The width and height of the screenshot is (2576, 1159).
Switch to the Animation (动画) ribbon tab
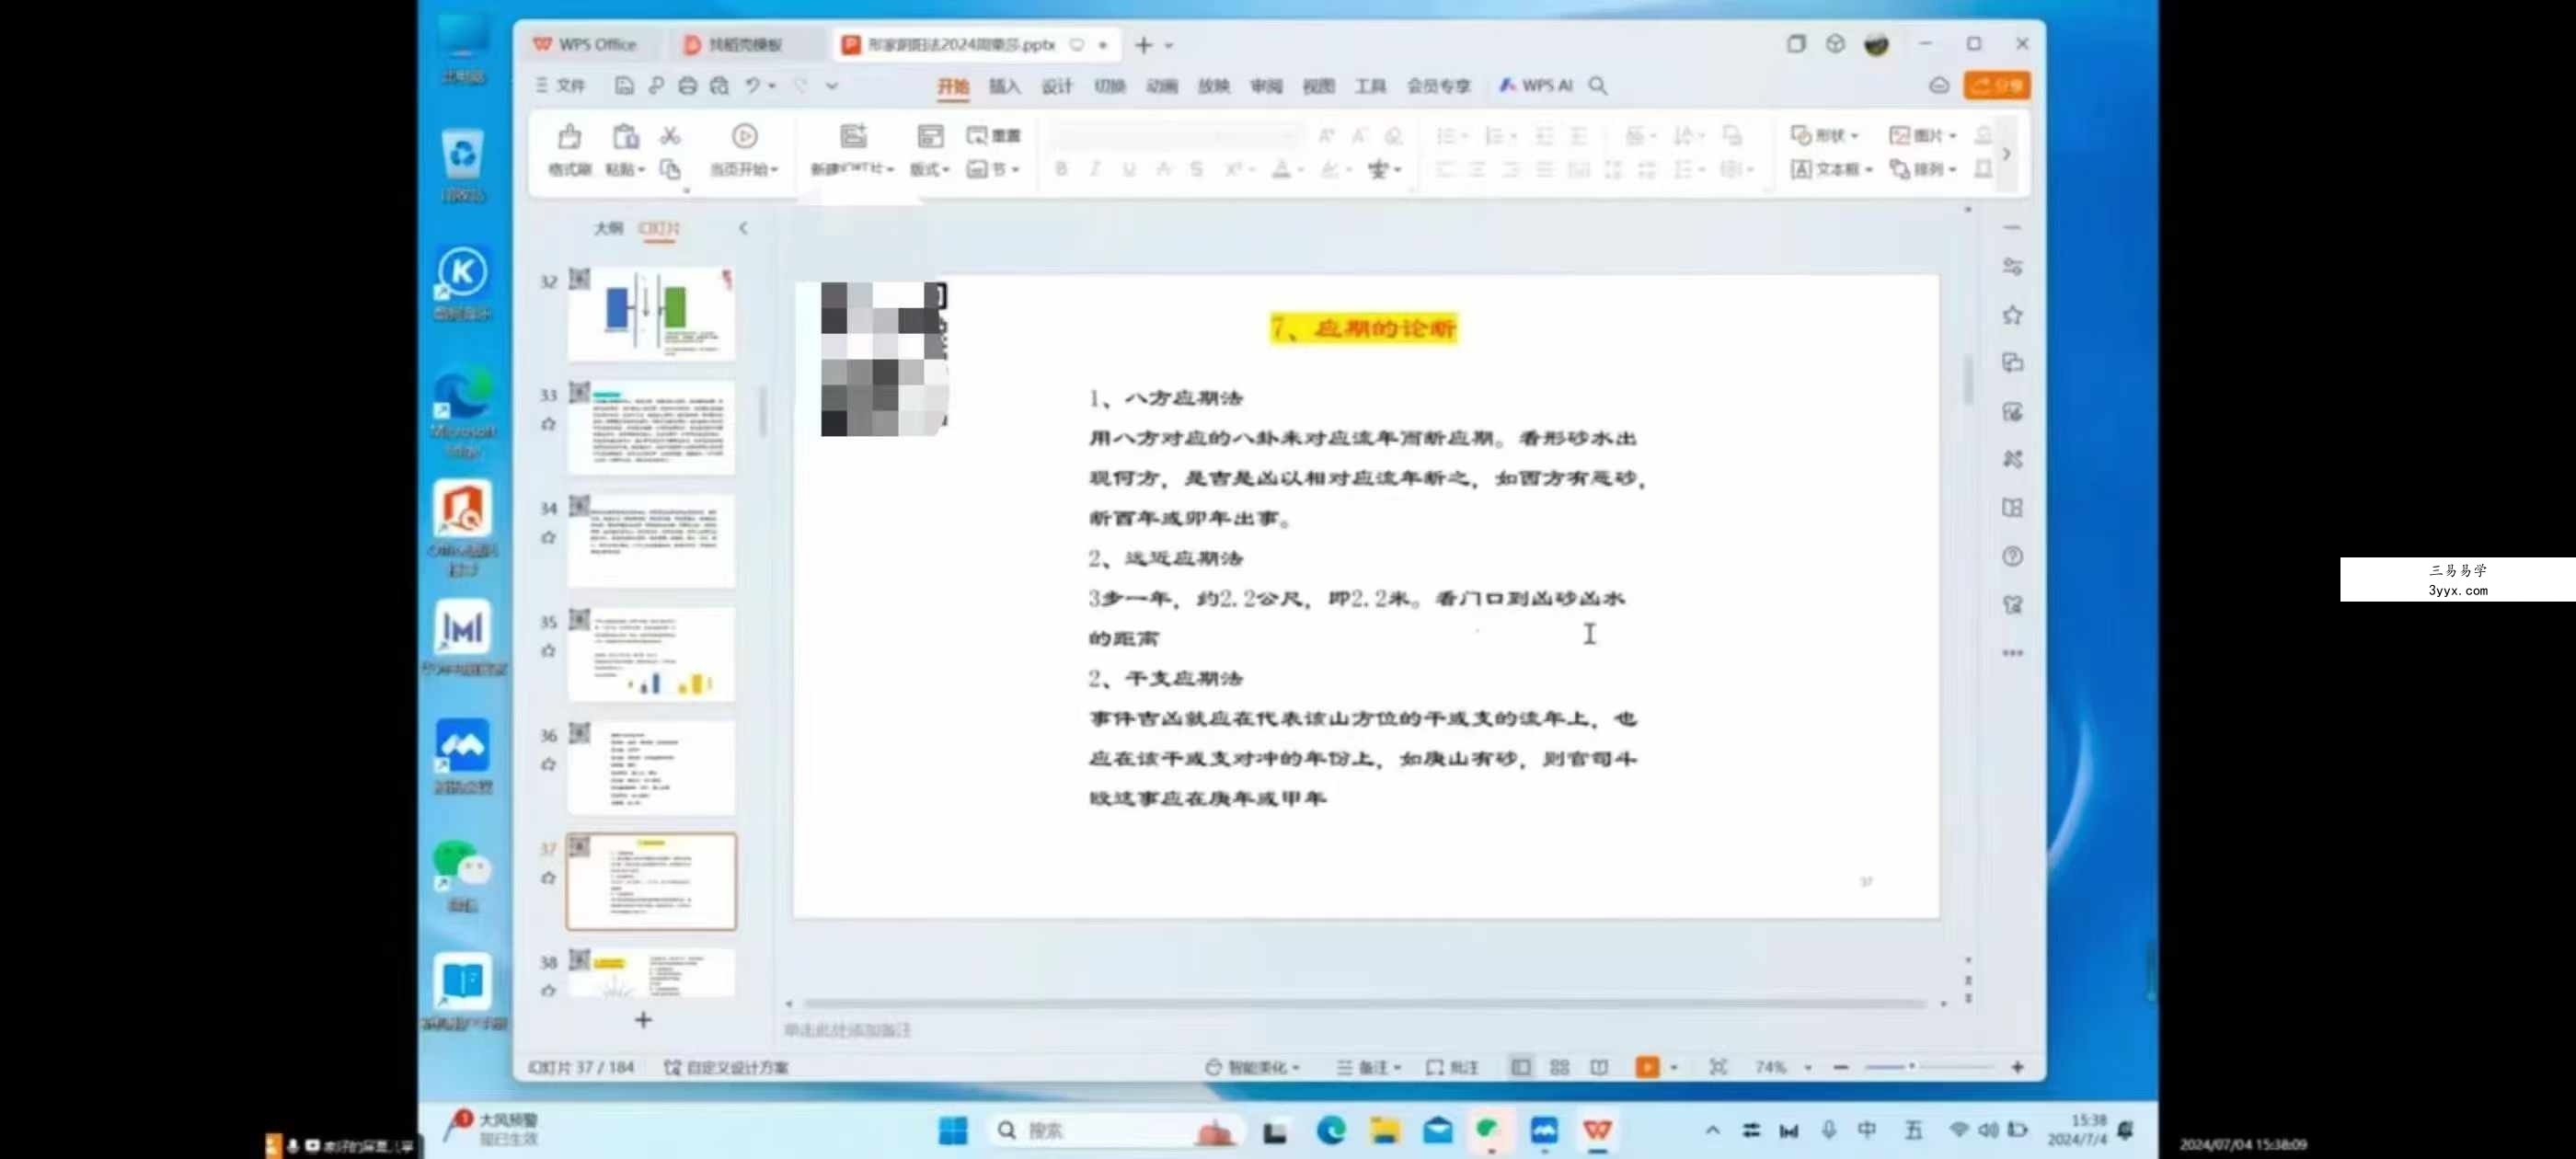click(1161, 86)
